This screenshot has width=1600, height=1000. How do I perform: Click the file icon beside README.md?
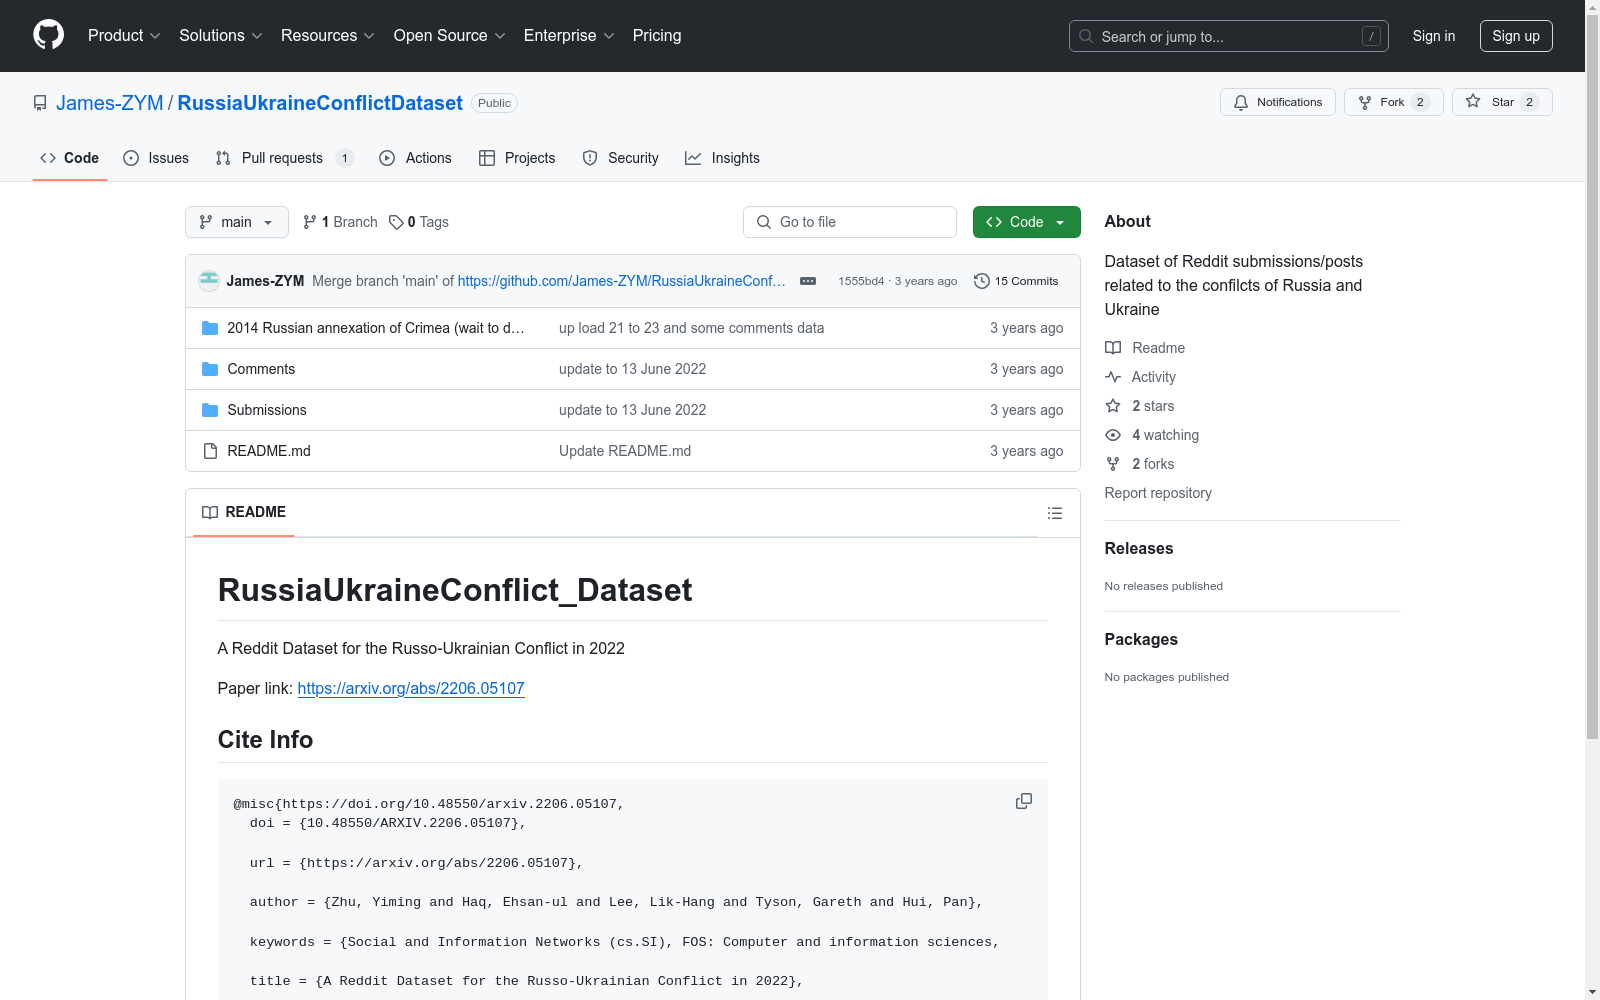click(210, 451)
